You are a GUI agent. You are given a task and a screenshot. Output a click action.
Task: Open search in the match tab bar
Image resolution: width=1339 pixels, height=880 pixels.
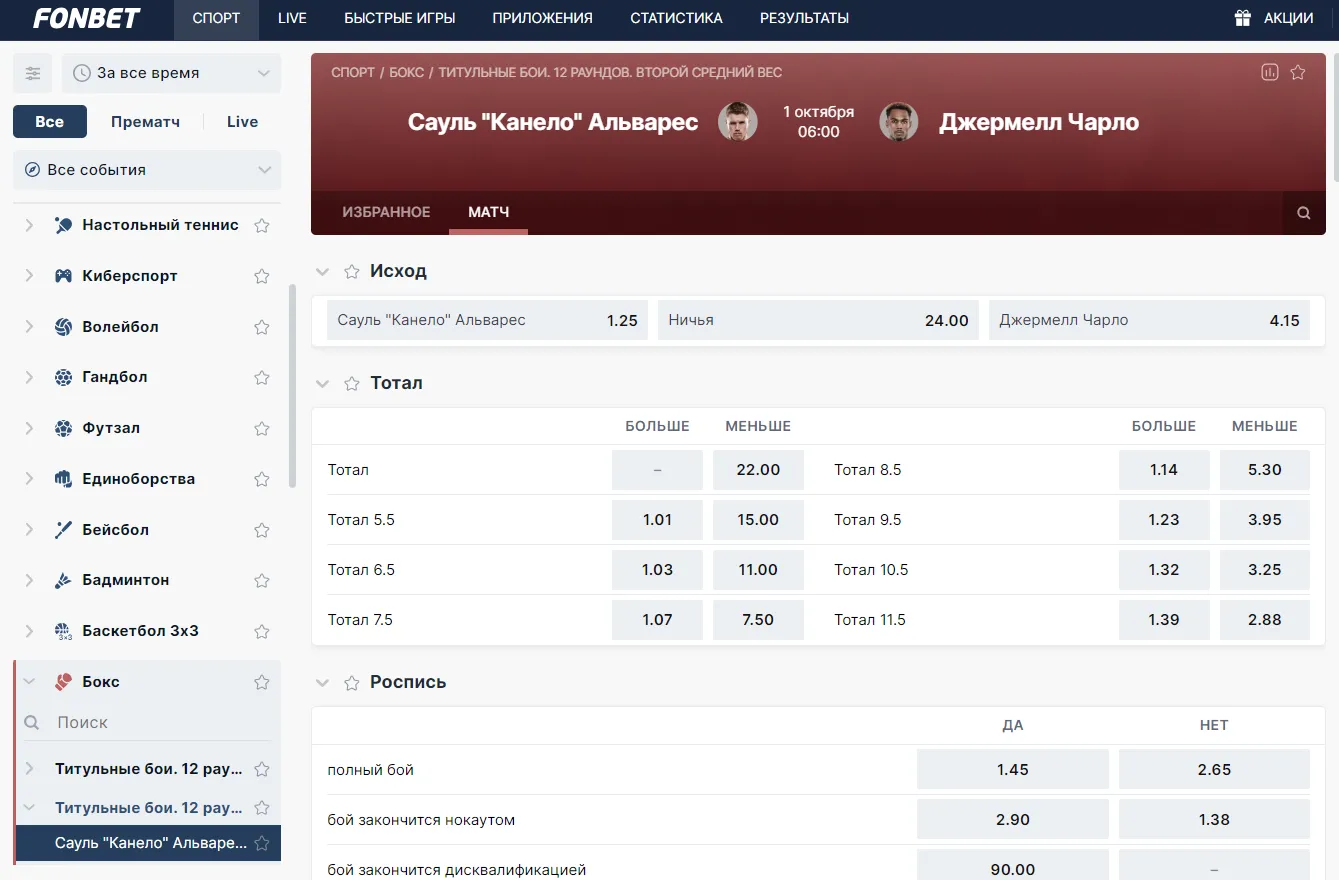(1304, 213)
